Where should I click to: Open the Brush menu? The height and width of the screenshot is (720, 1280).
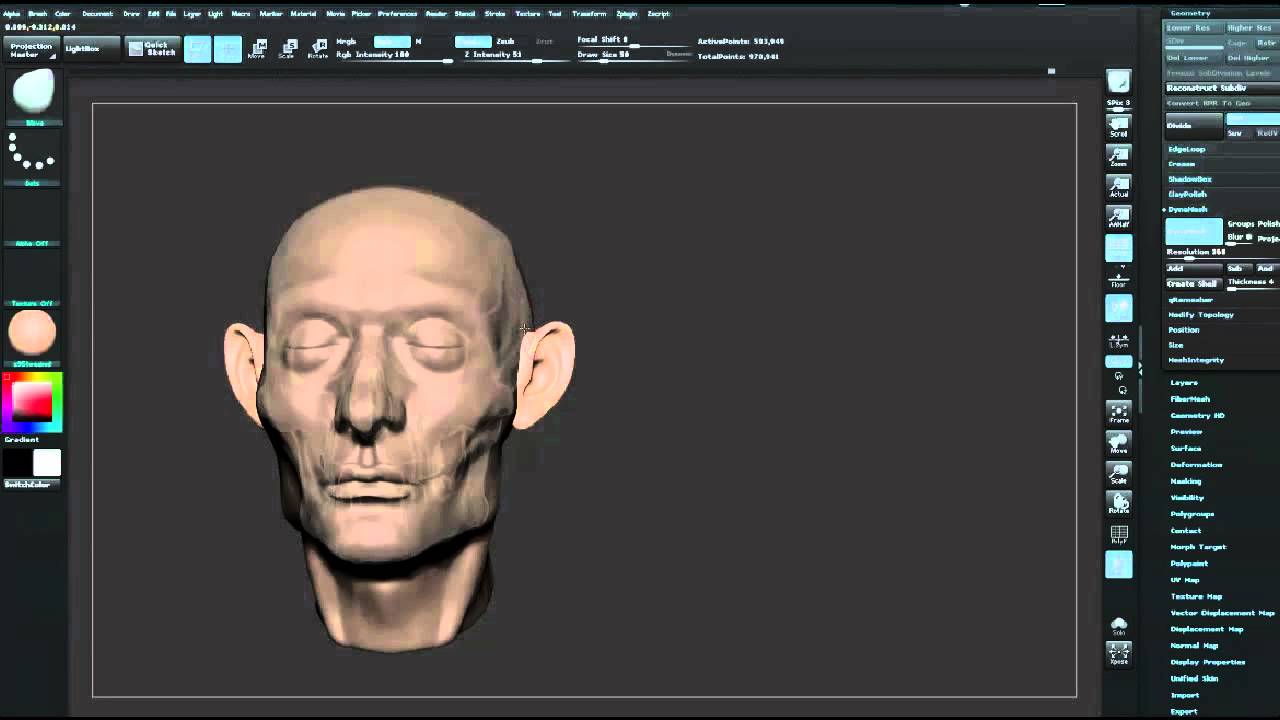(x=38, y=14)
